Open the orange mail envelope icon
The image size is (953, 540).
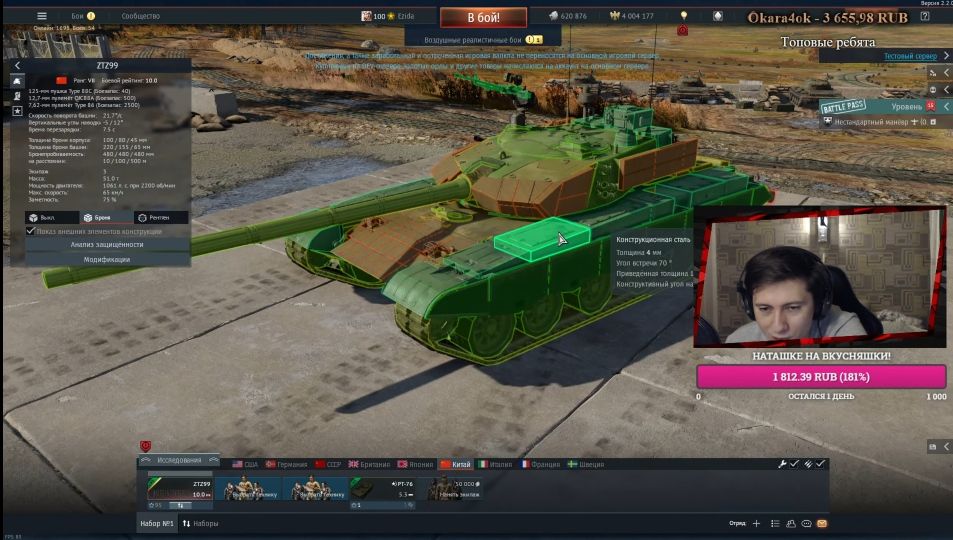[x=822, y=523]
